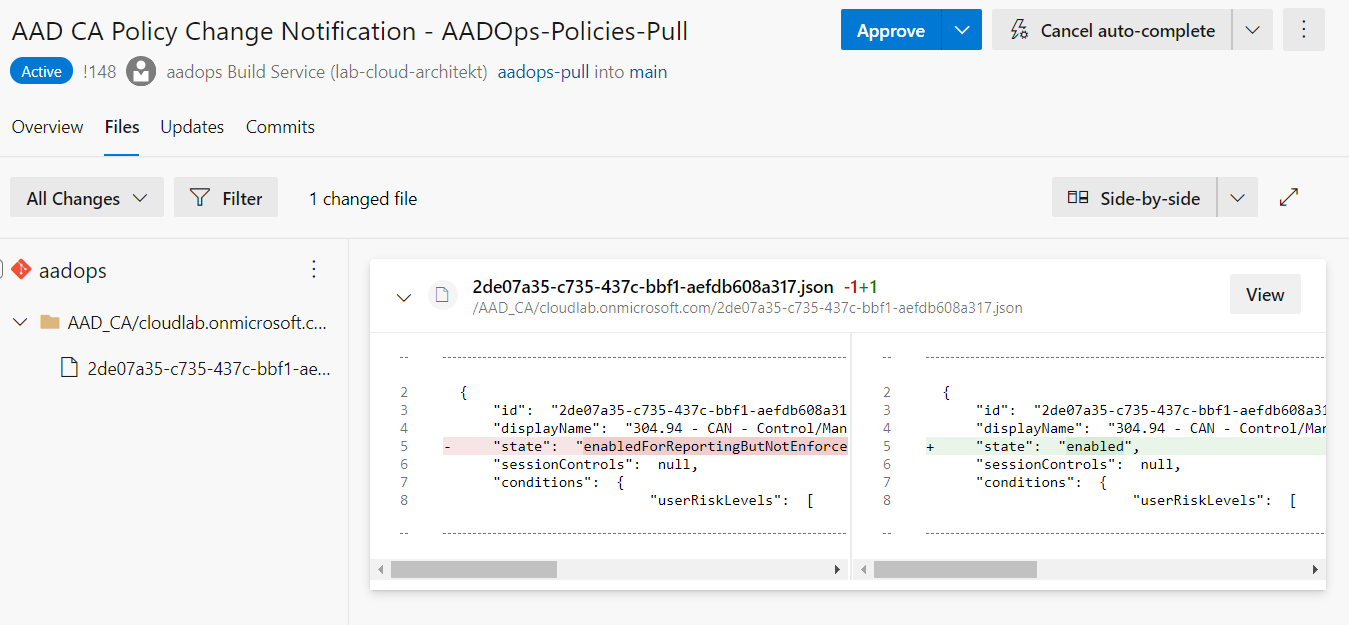Click the !148 pull request number
The image size is (1349, 625).
tap(99, 72)
